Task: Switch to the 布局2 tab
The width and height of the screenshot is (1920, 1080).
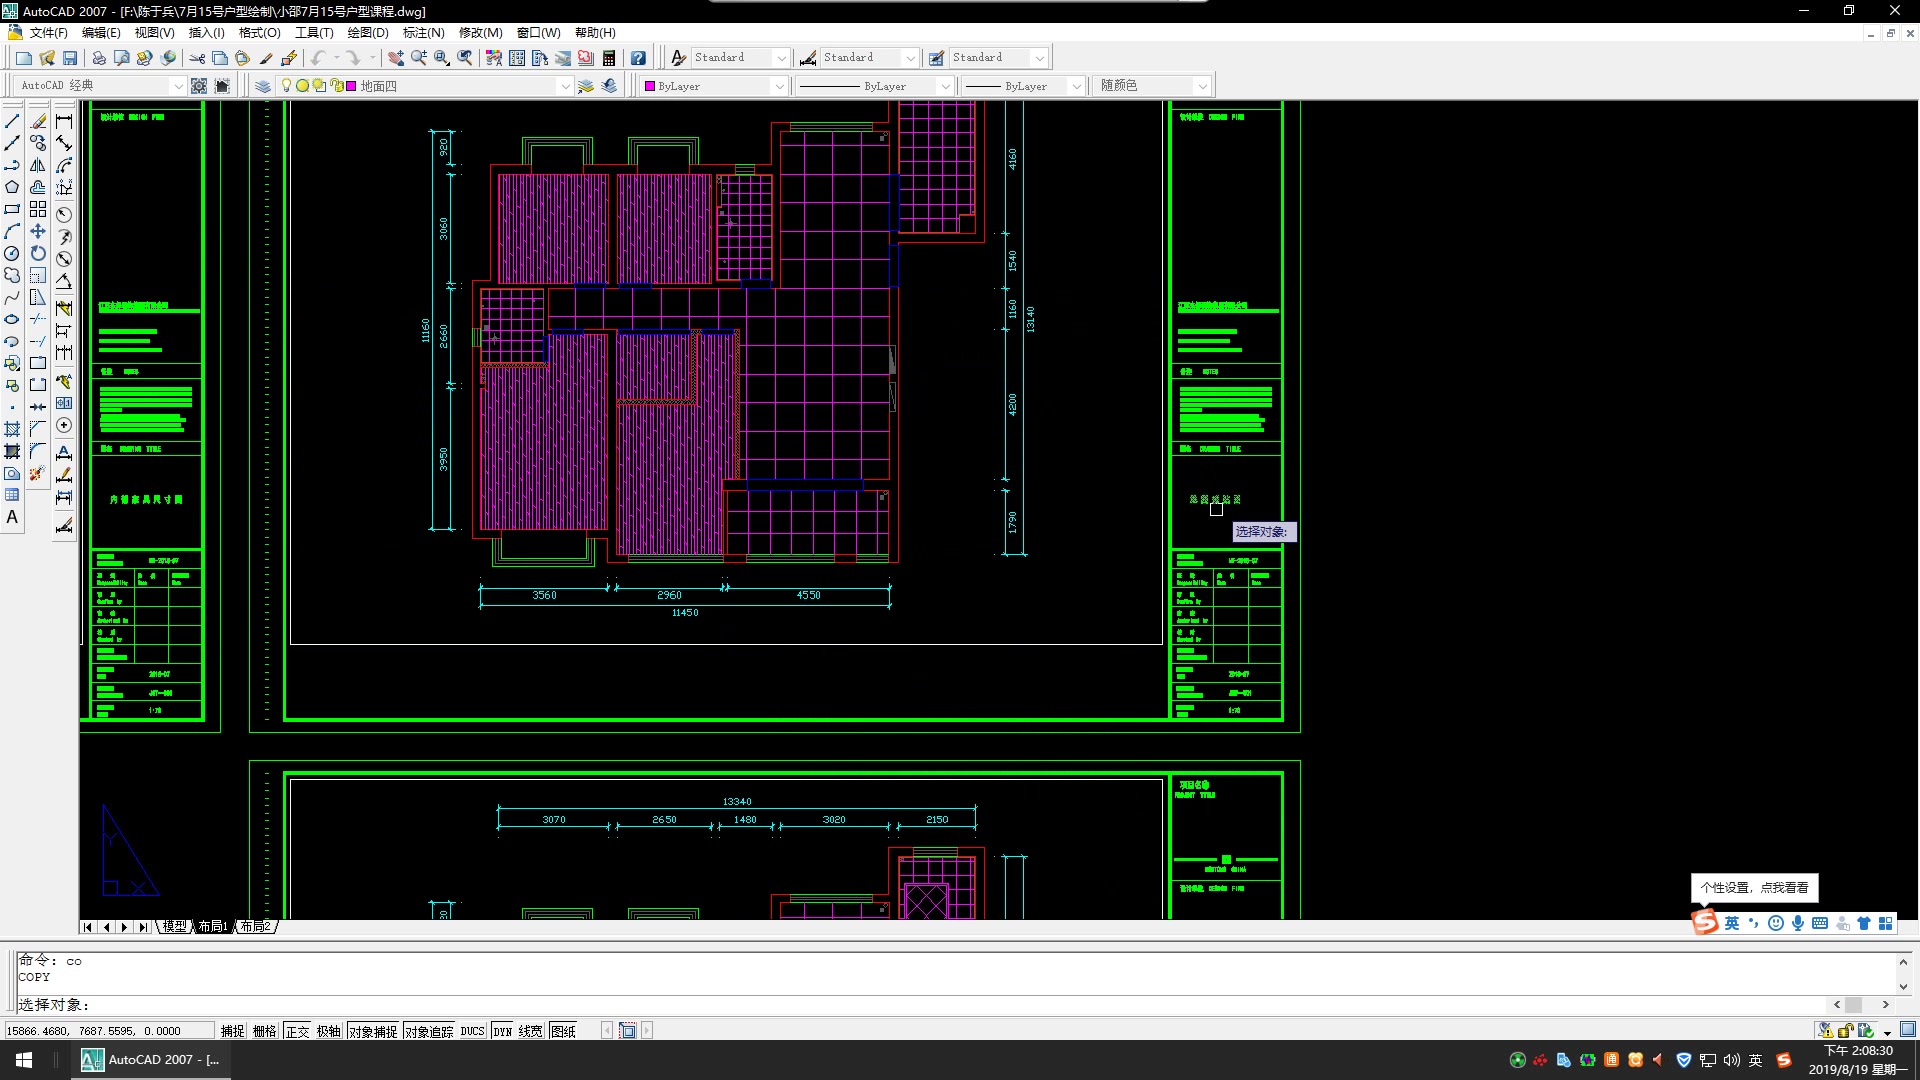Action: 255,927
